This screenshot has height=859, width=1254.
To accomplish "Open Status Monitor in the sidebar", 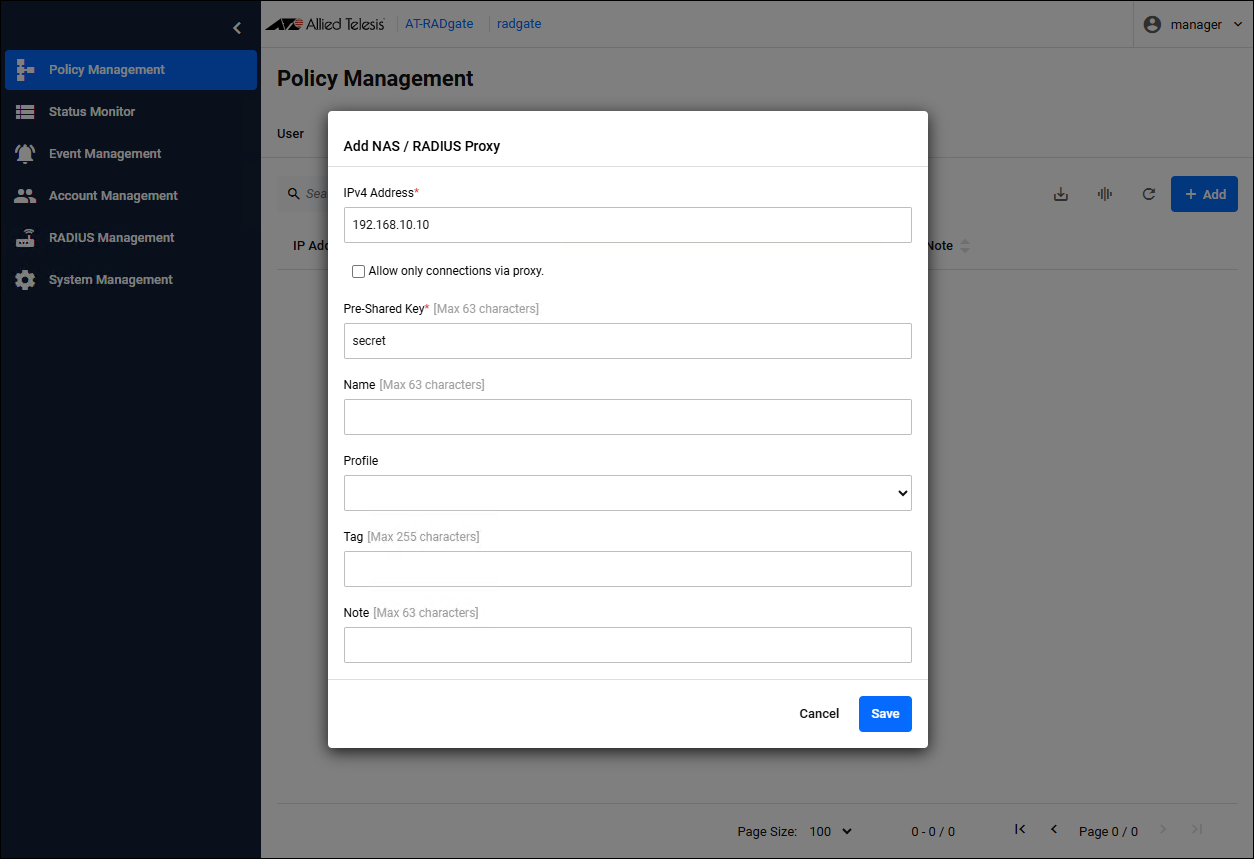I will (x=92, y=112).
